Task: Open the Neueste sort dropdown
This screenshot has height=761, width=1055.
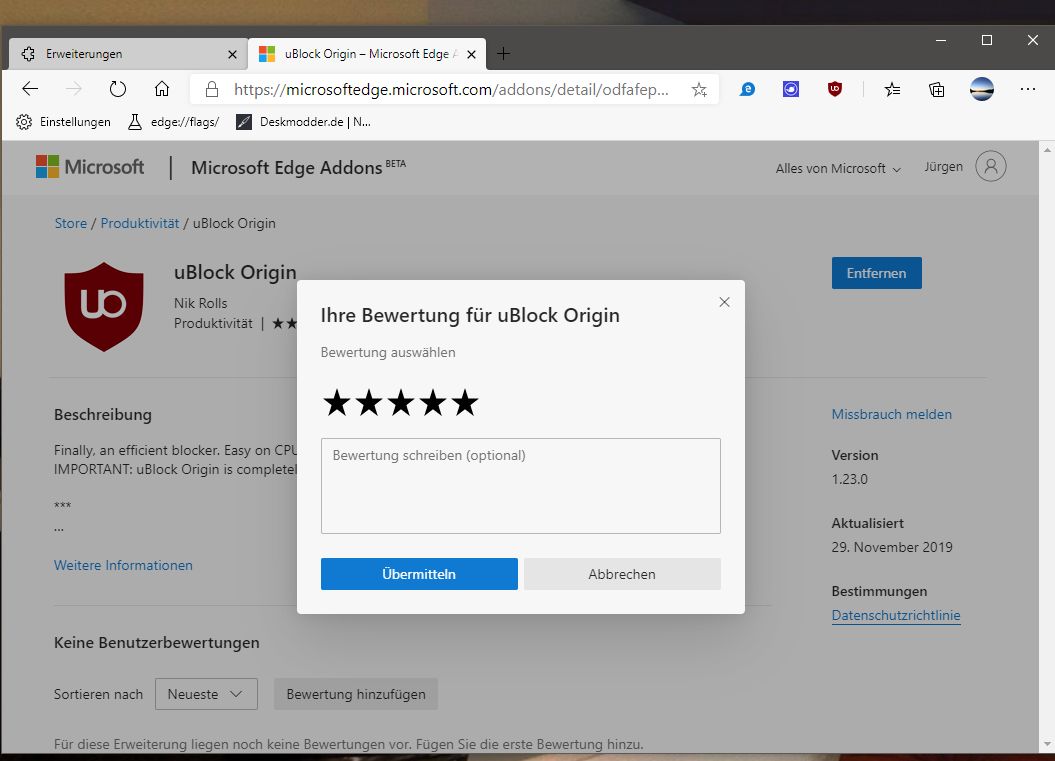Action: (206, 694)
